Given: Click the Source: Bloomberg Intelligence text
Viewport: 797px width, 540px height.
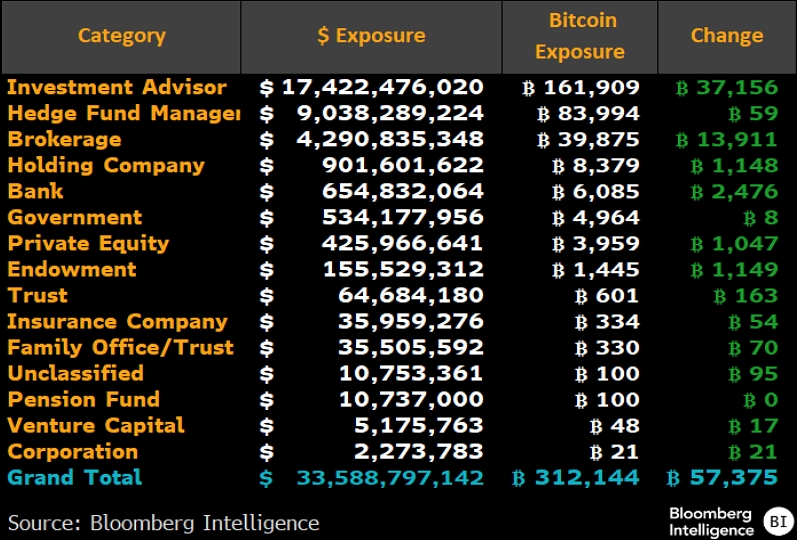Looking at the screenshot, I should tap(164, 522).
